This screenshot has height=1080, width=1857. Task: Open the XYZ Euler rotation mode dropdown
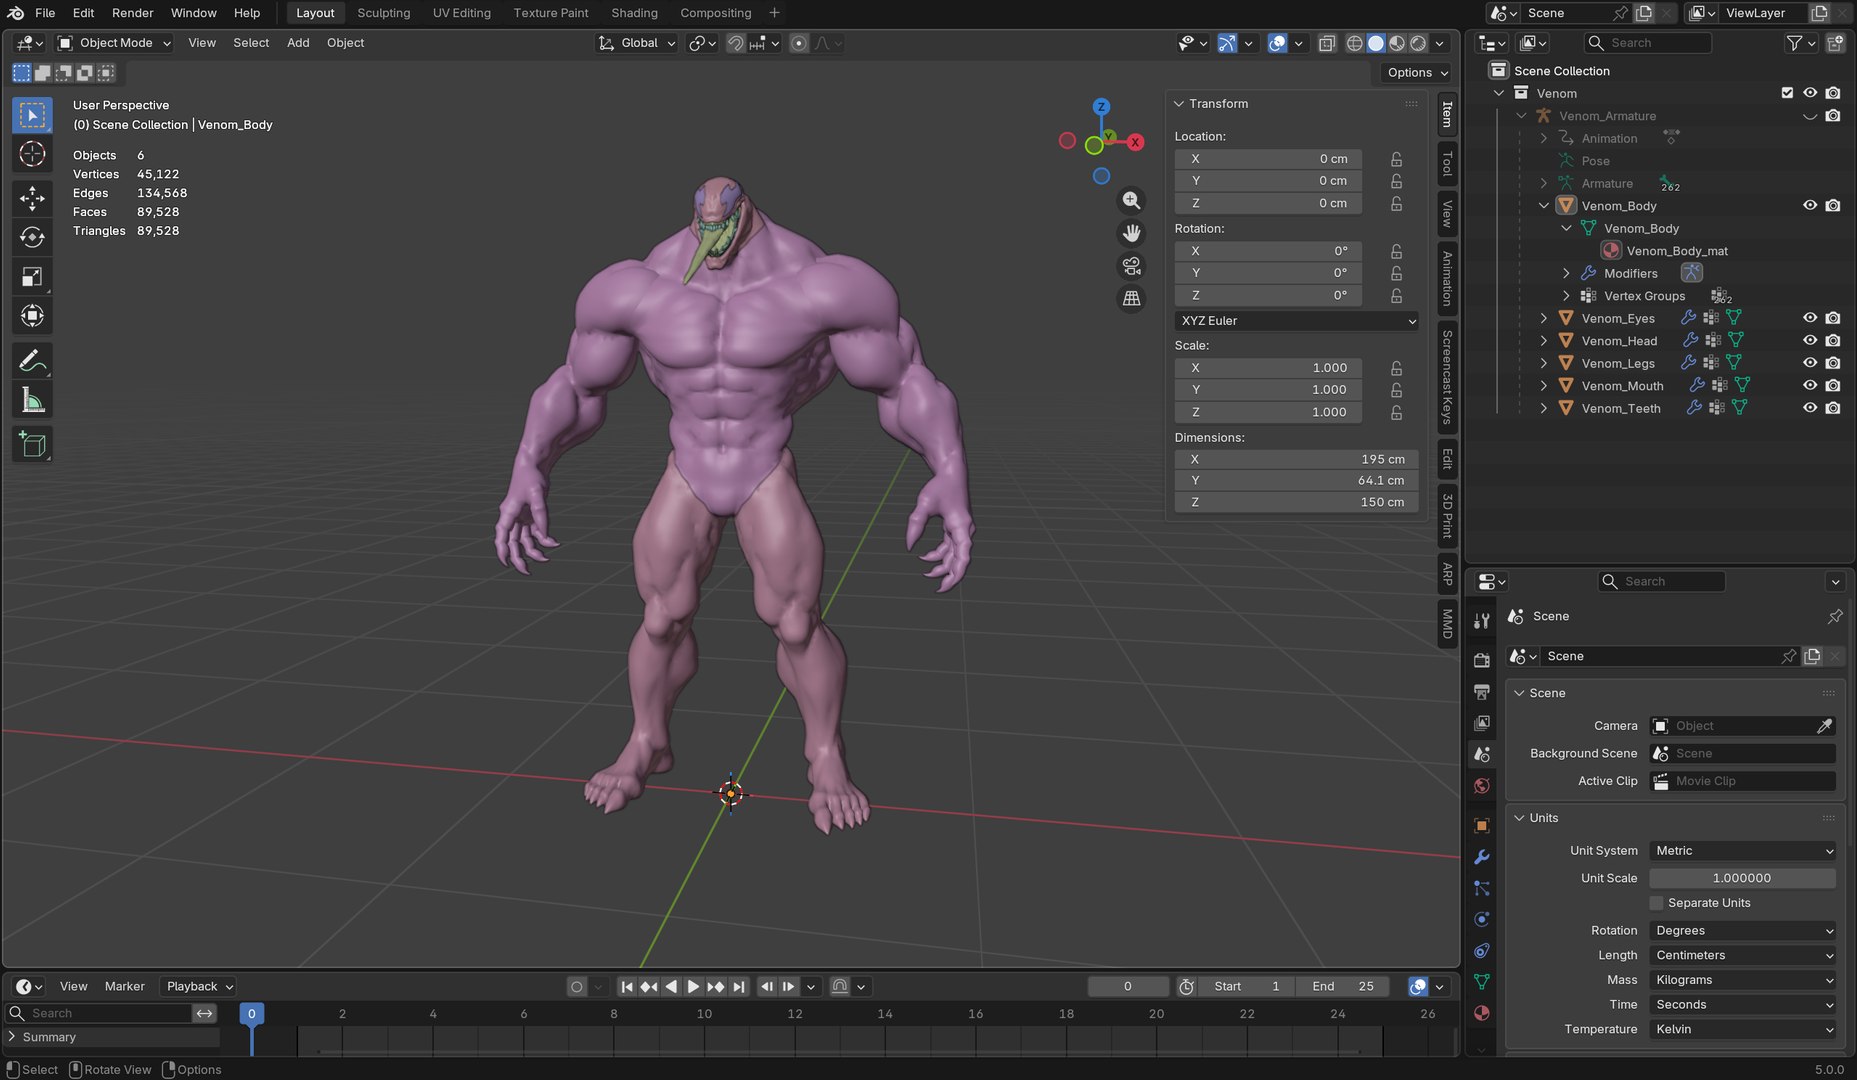pyautogui.click(x=1297, y=321)
